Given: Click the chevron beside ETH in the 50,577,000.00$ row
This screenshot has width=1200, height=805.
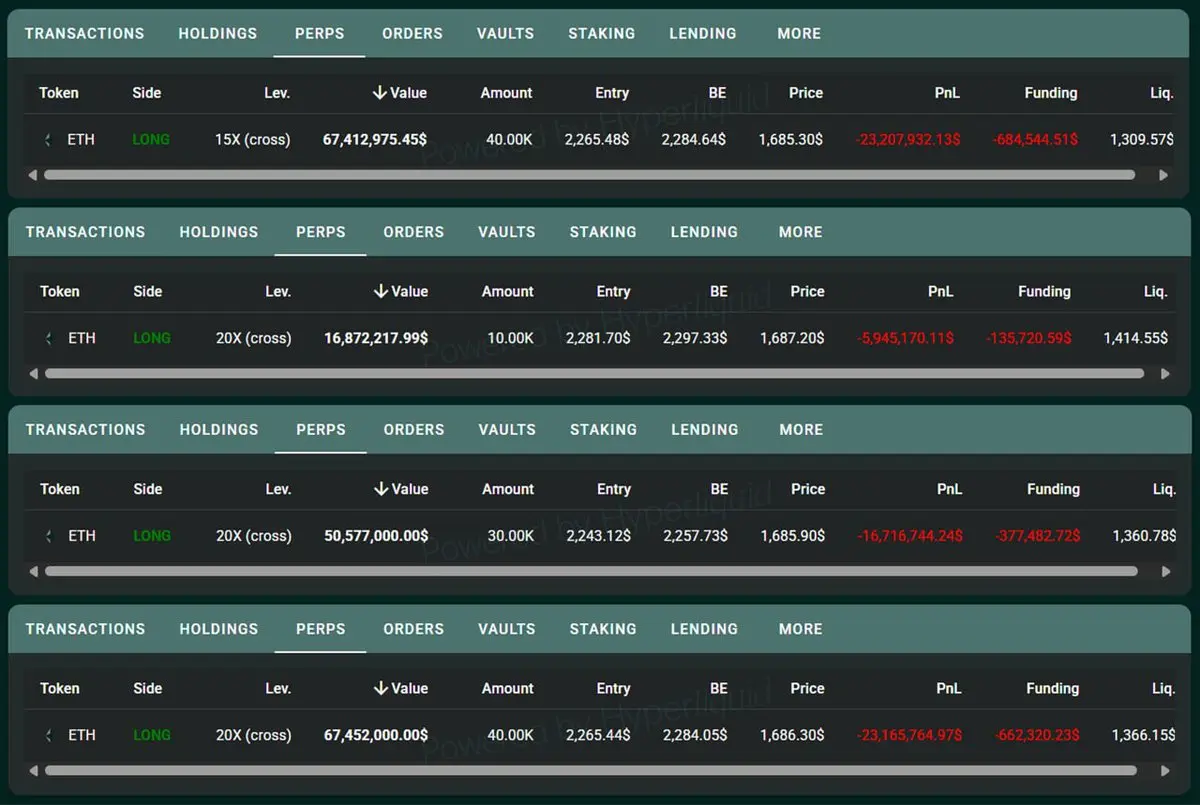Looking at the screenshot, I should click(x=49, y=536).
